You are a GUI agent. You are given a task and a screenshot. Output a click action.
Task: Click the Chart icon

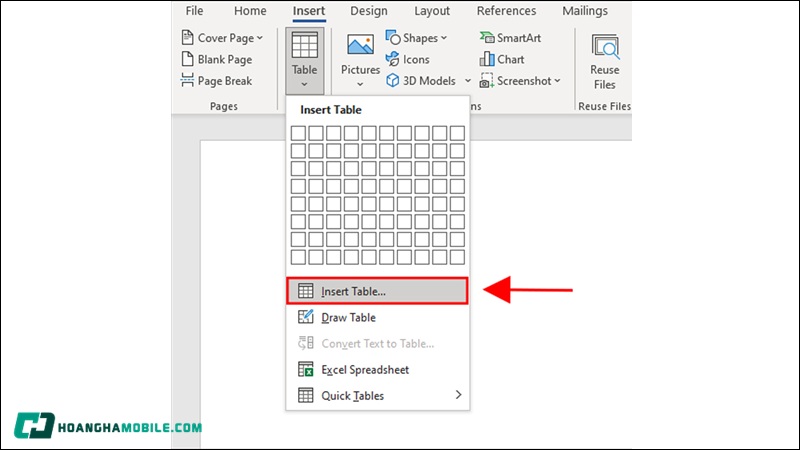point(487,59)
